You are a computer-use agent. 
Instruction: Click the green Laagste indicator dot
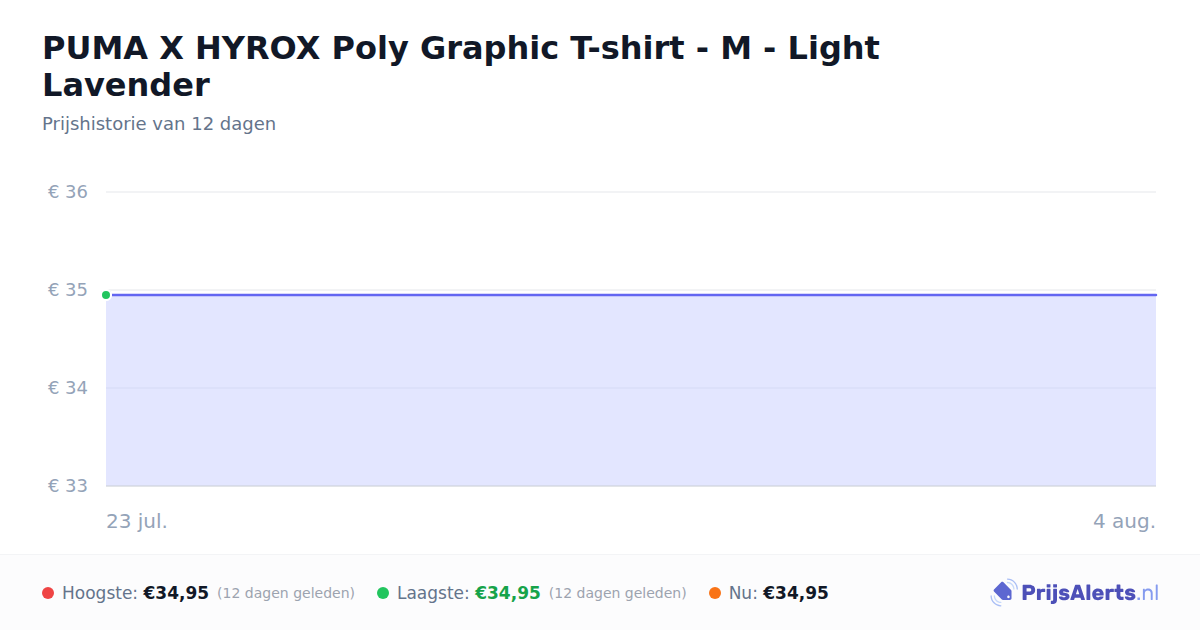point(383,593)
